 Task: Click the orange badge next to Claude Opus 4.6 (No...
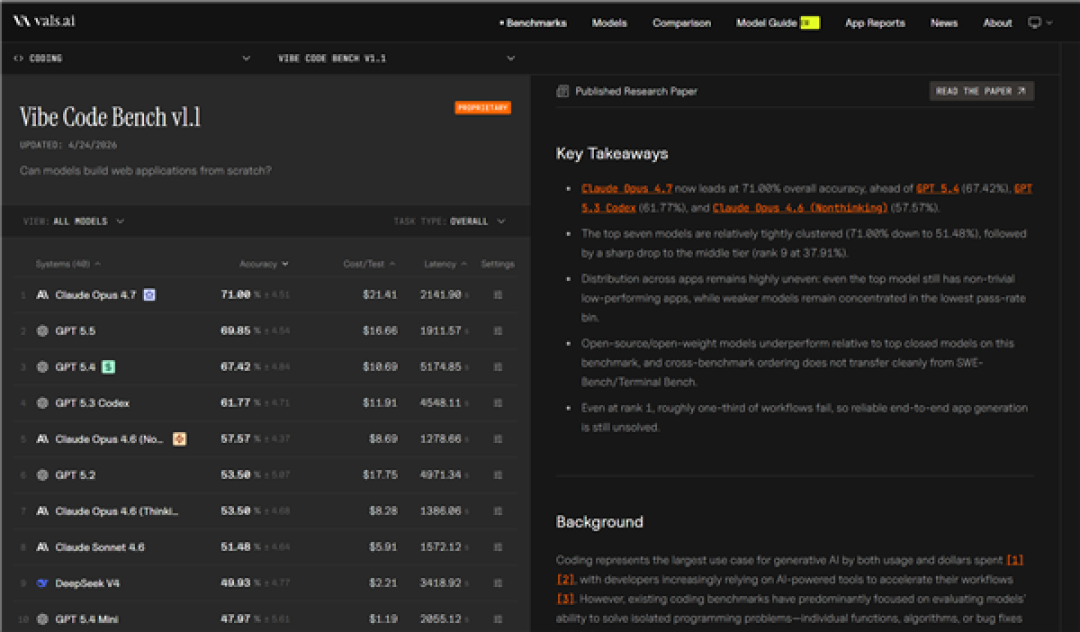click(x=179, y=439)
